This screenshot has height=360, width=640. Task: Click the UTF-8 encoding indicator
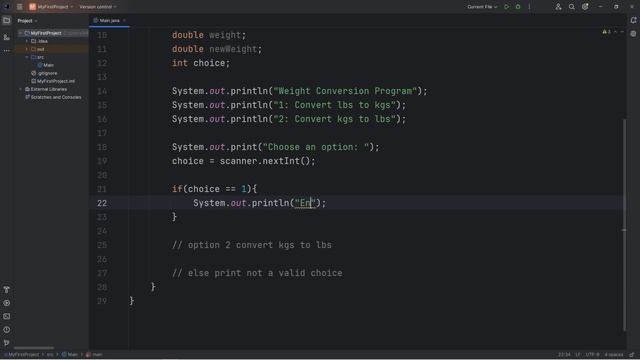pyautogui.click(x=592, y=355)
